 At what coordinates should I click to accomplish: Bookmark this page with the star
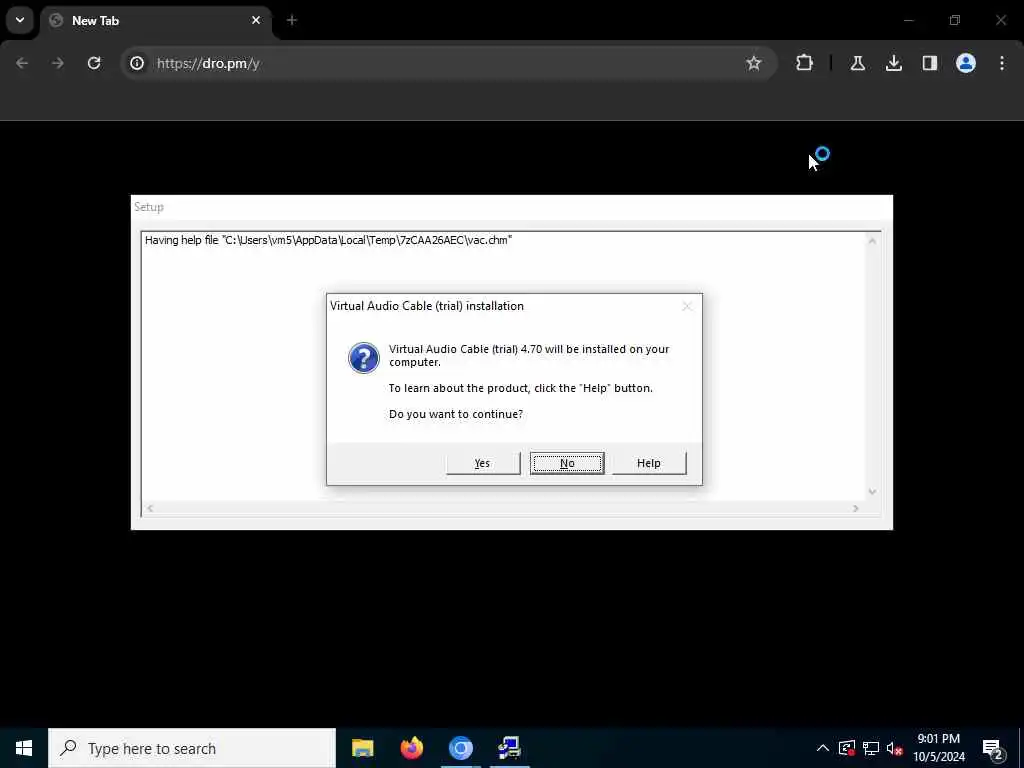(x=754, y=63)
